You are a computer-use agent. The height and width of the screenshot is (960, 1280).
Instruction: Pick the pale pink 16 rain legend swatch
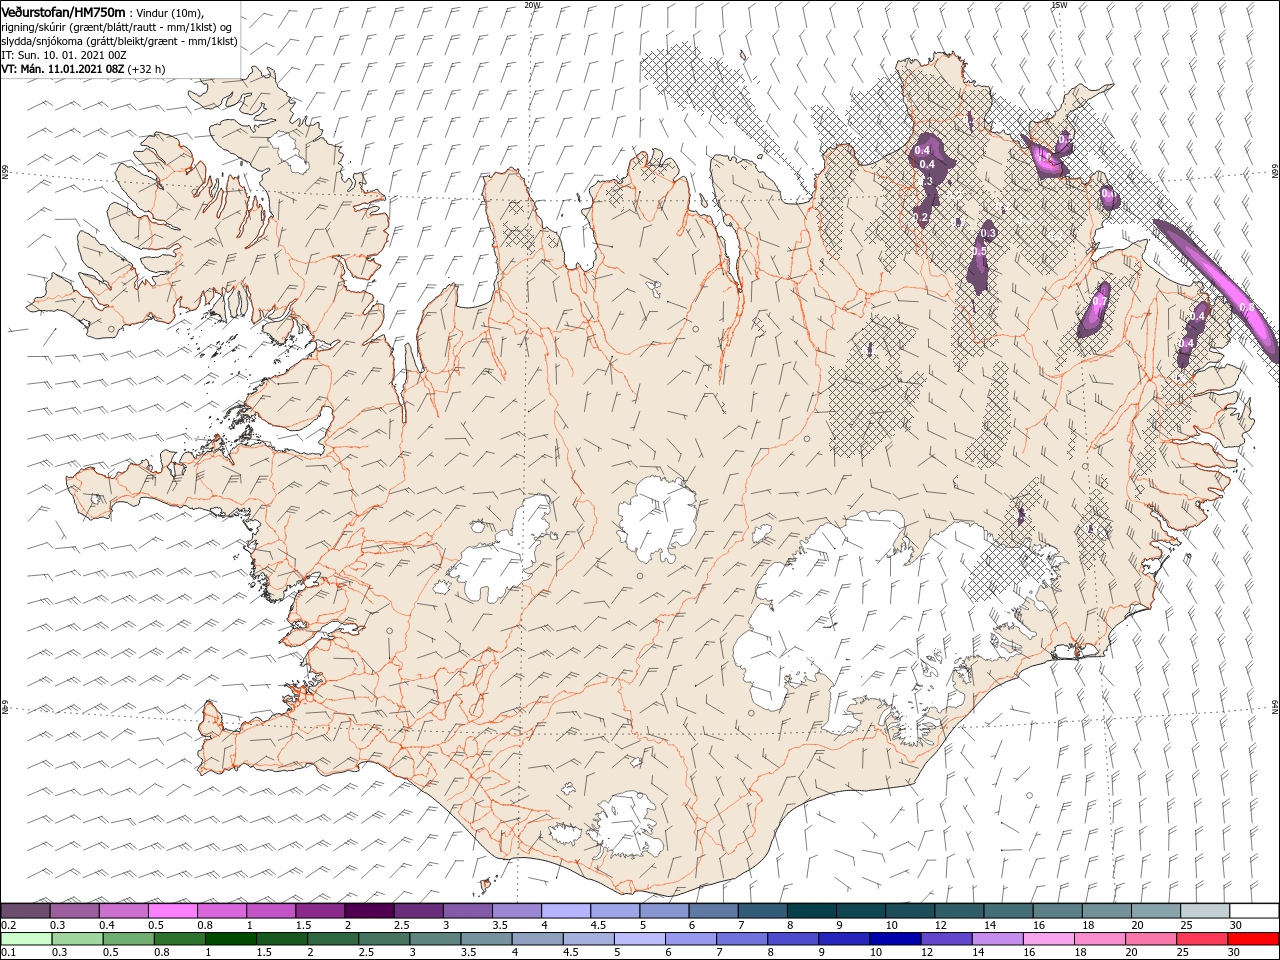tap(1048, 939)
